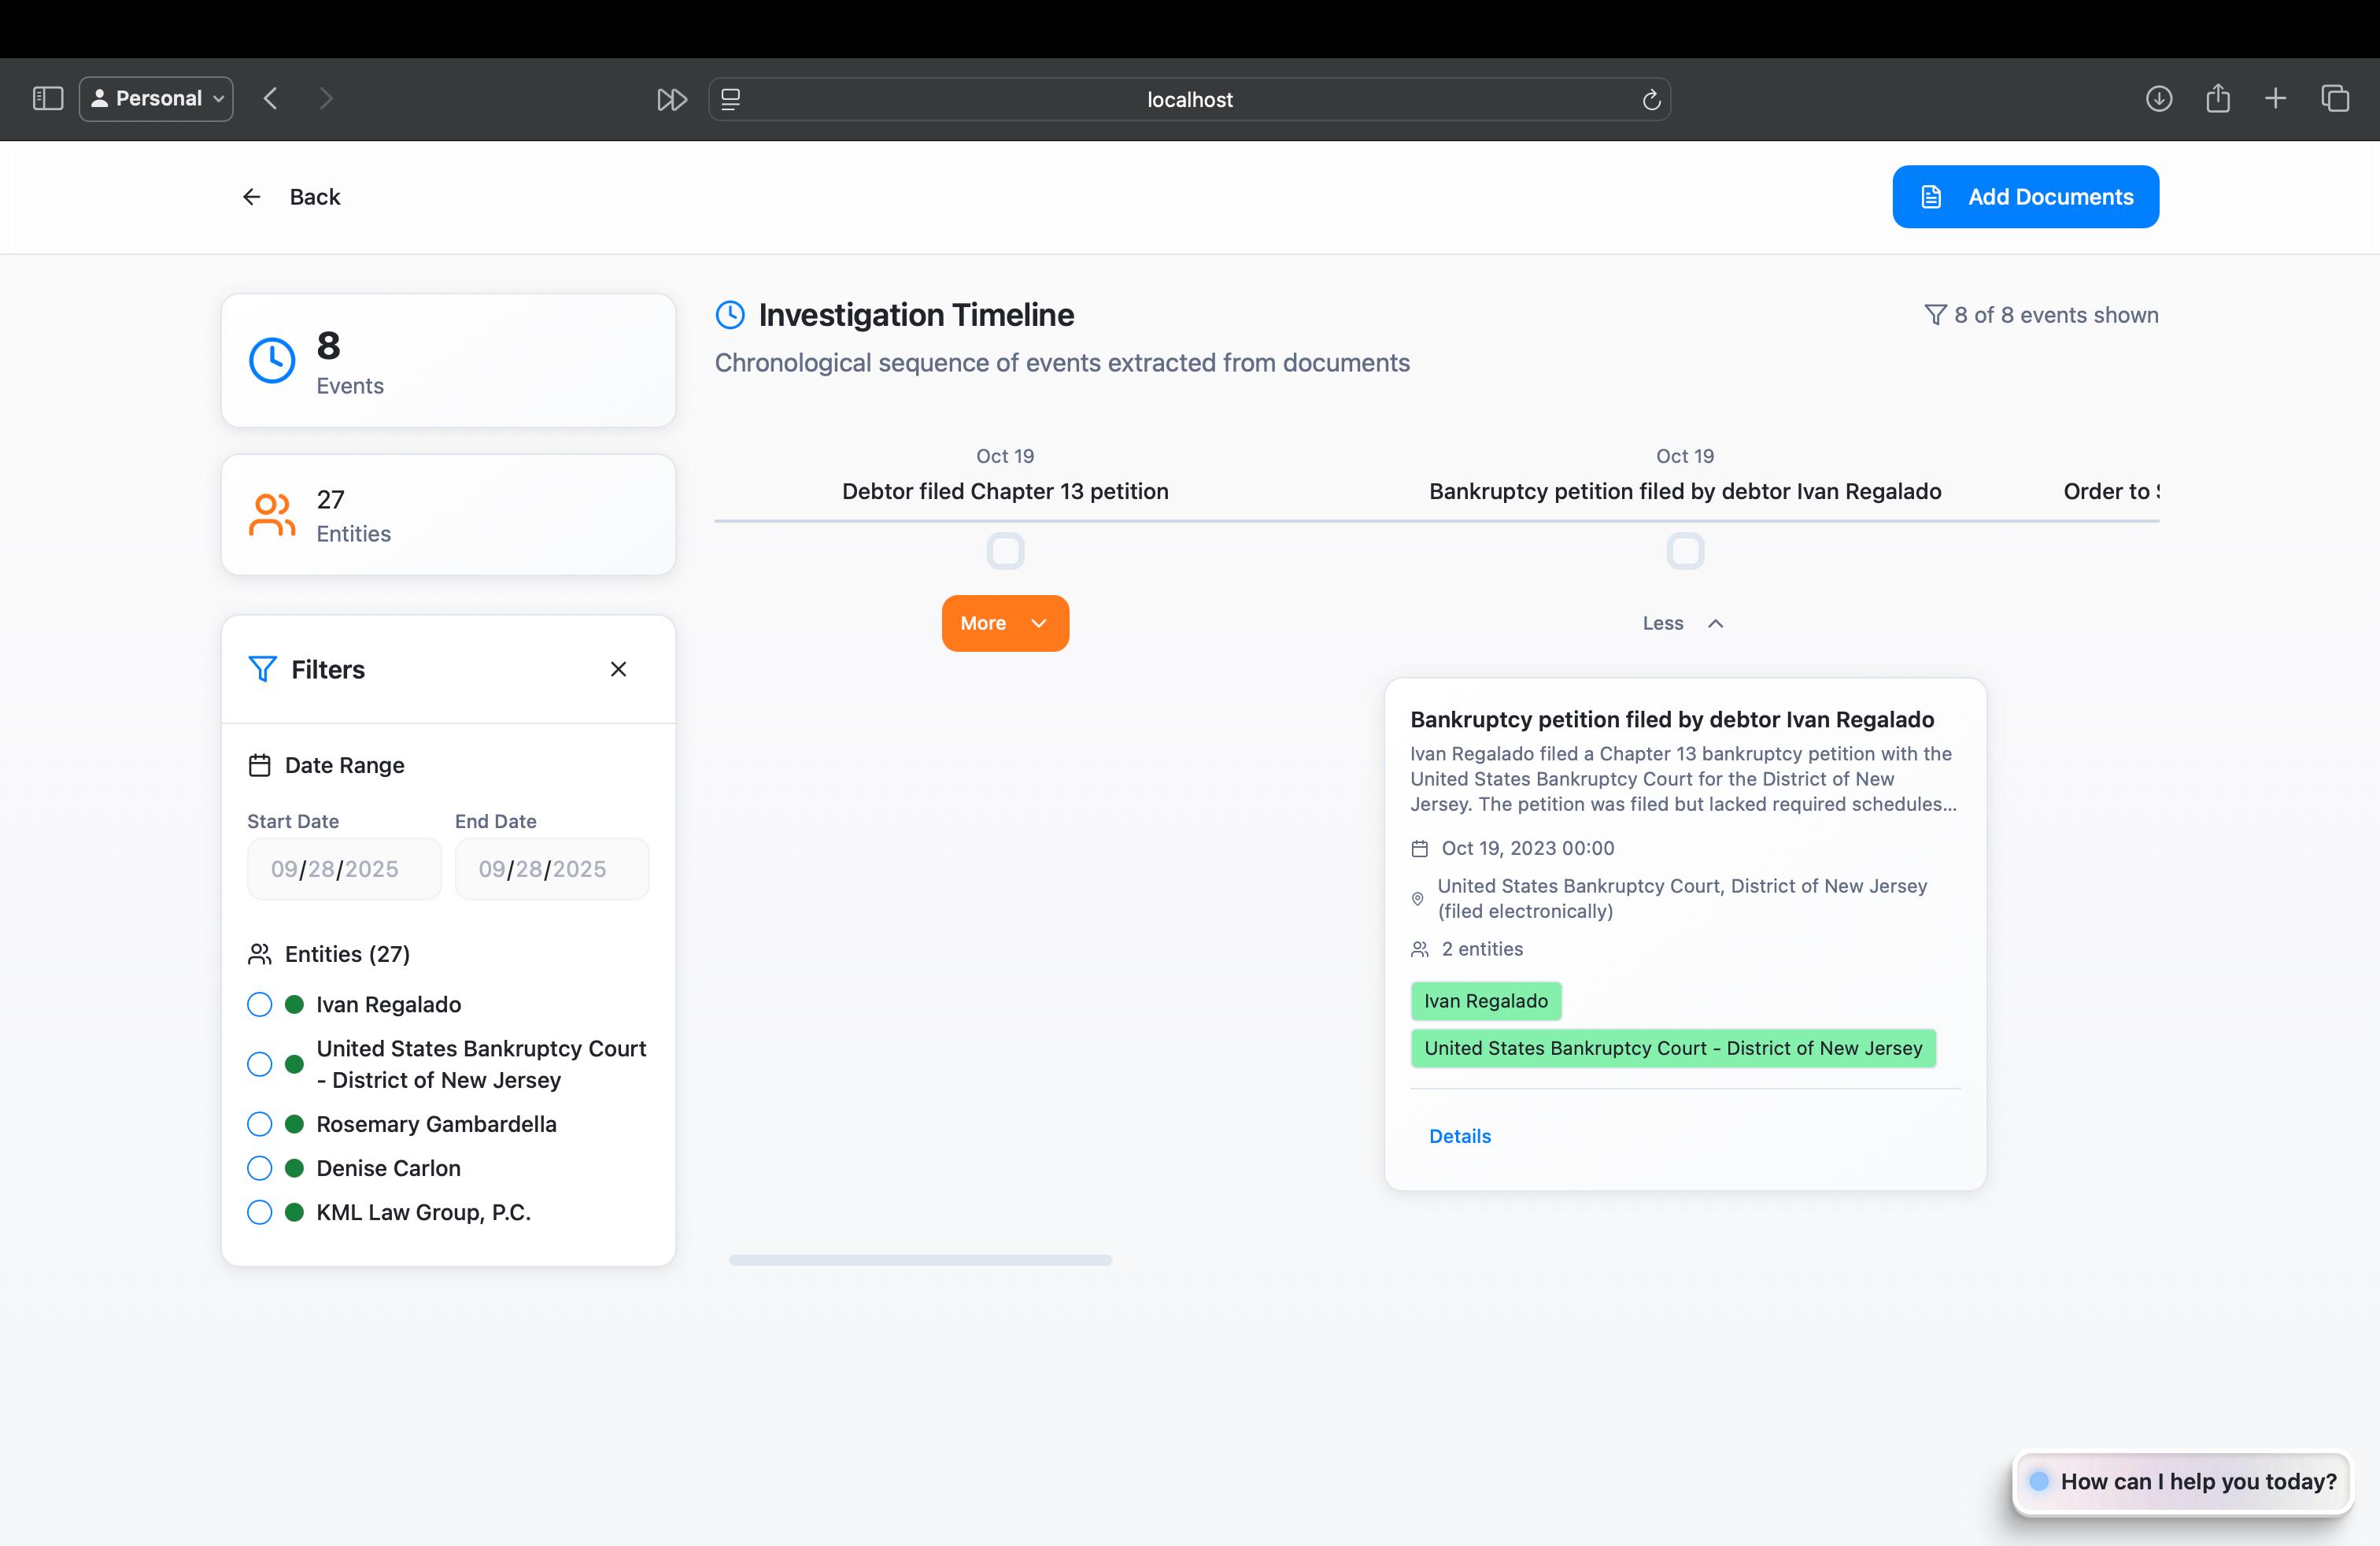Viewport: 2380px width, 1546px height.
Task: Click the Ivan Regalado green entity tag
Action: [x=1485, y=1001]
